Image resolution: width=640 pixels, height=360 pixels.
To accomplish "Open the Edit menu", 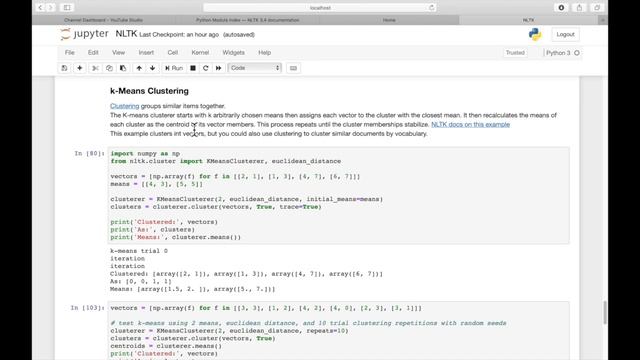I will pyautogui.click(x=93, y=53).
